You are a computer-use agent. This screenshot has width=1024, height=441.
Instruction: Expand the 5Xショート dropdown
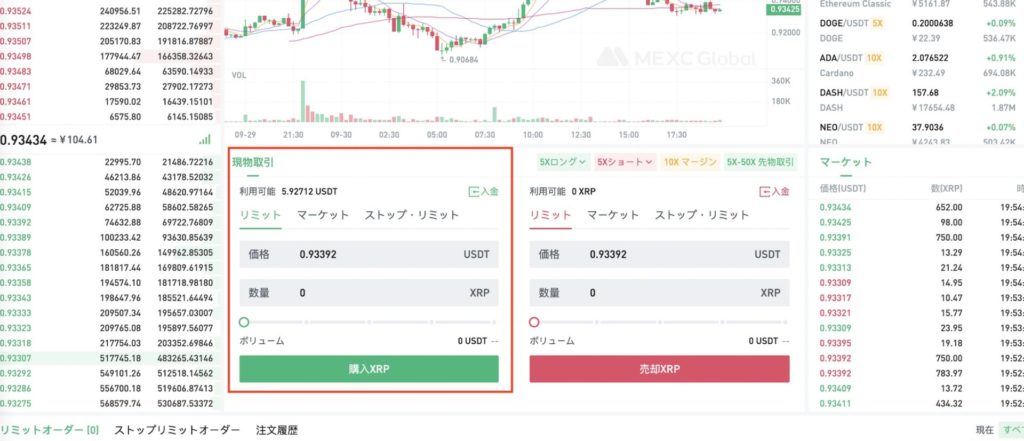624,161
